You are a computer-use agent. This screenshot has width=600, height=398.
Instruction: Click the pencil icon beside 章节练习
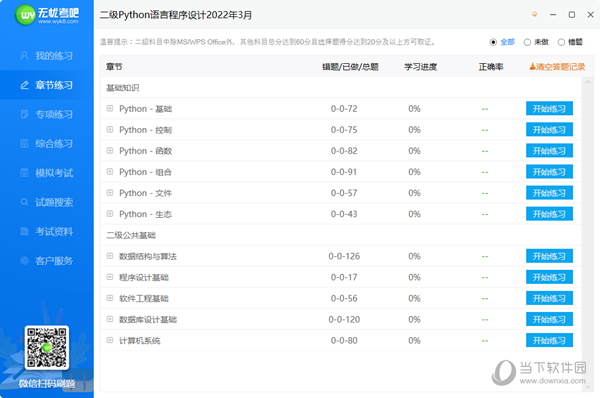[24, 85]
